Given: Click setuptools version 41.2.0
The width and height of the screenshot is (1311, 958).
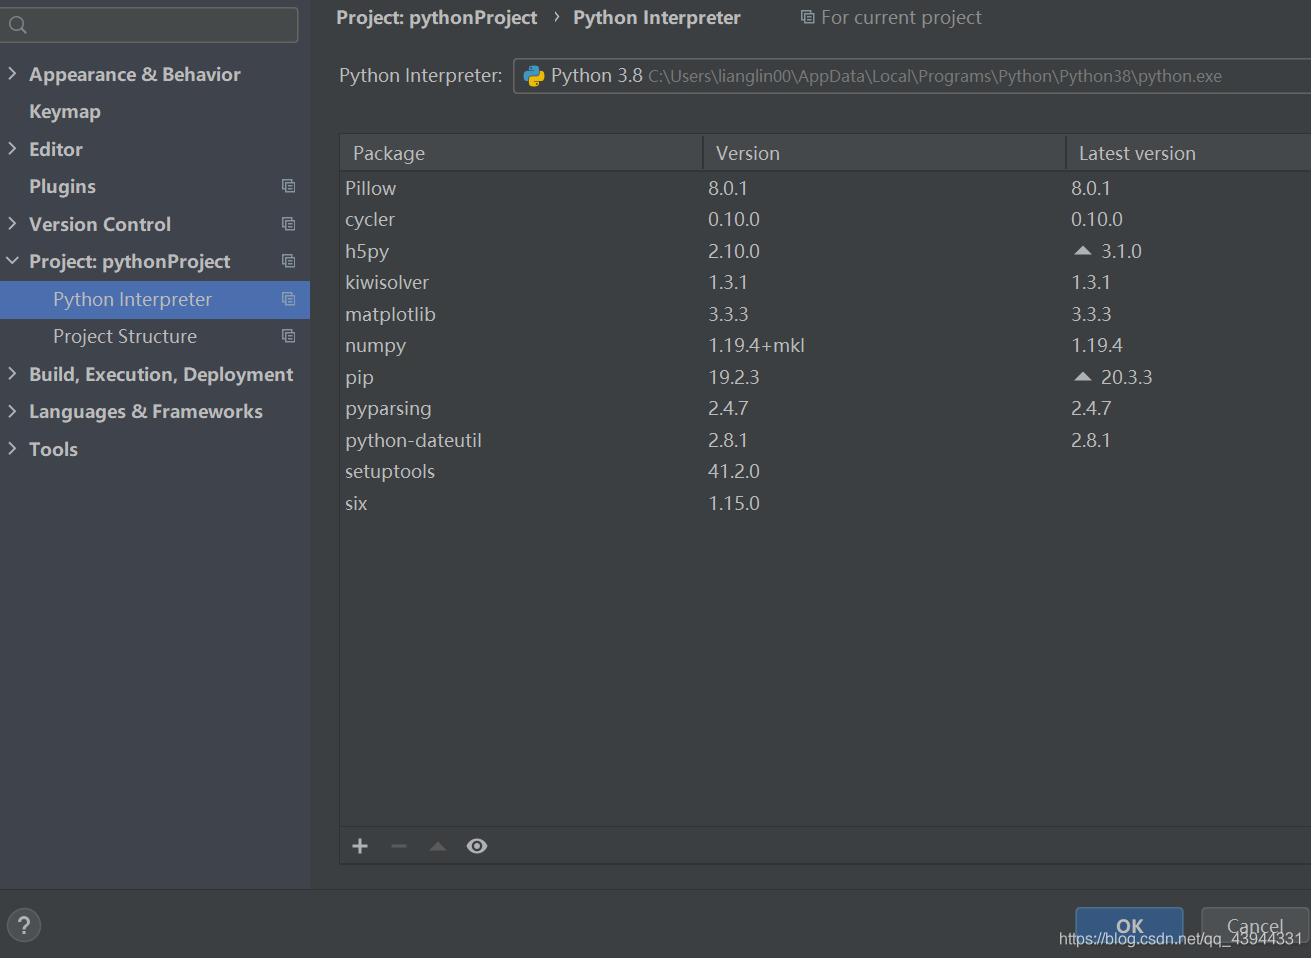Looking at the screenshot, I should pyautogui.click(x=734, y=471).
